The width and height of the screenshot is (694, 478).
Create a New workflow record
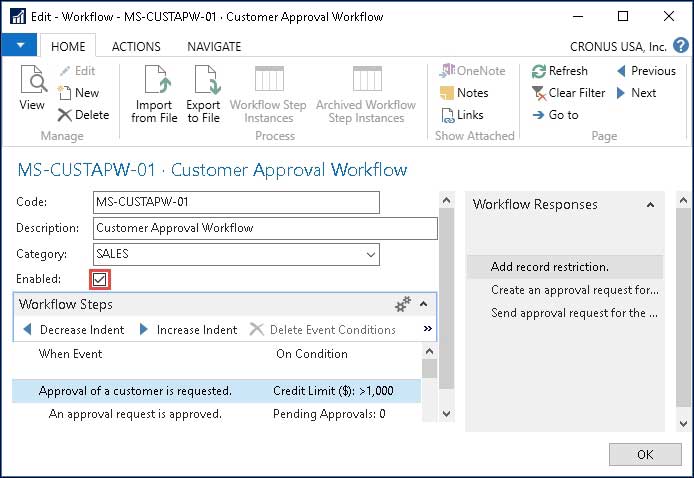point(78,93)
